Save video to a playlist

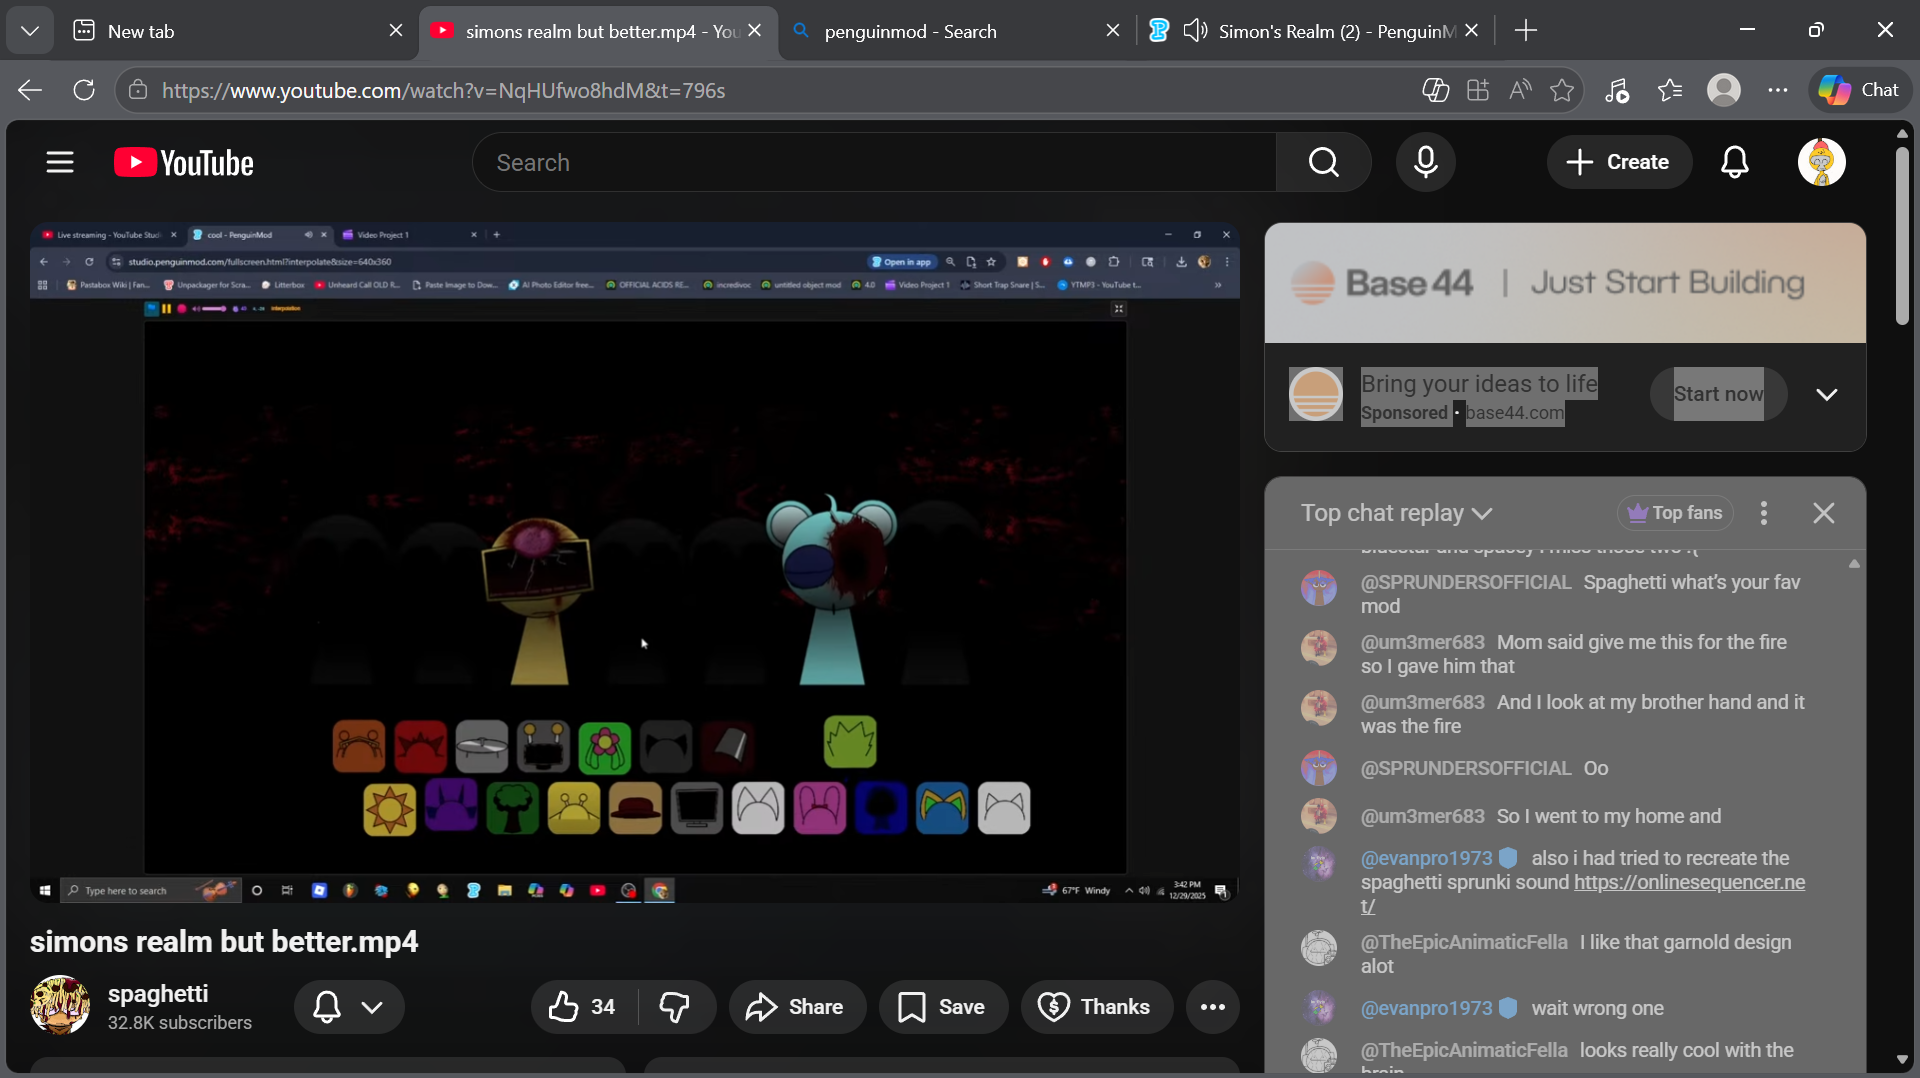click(943, 1007)
